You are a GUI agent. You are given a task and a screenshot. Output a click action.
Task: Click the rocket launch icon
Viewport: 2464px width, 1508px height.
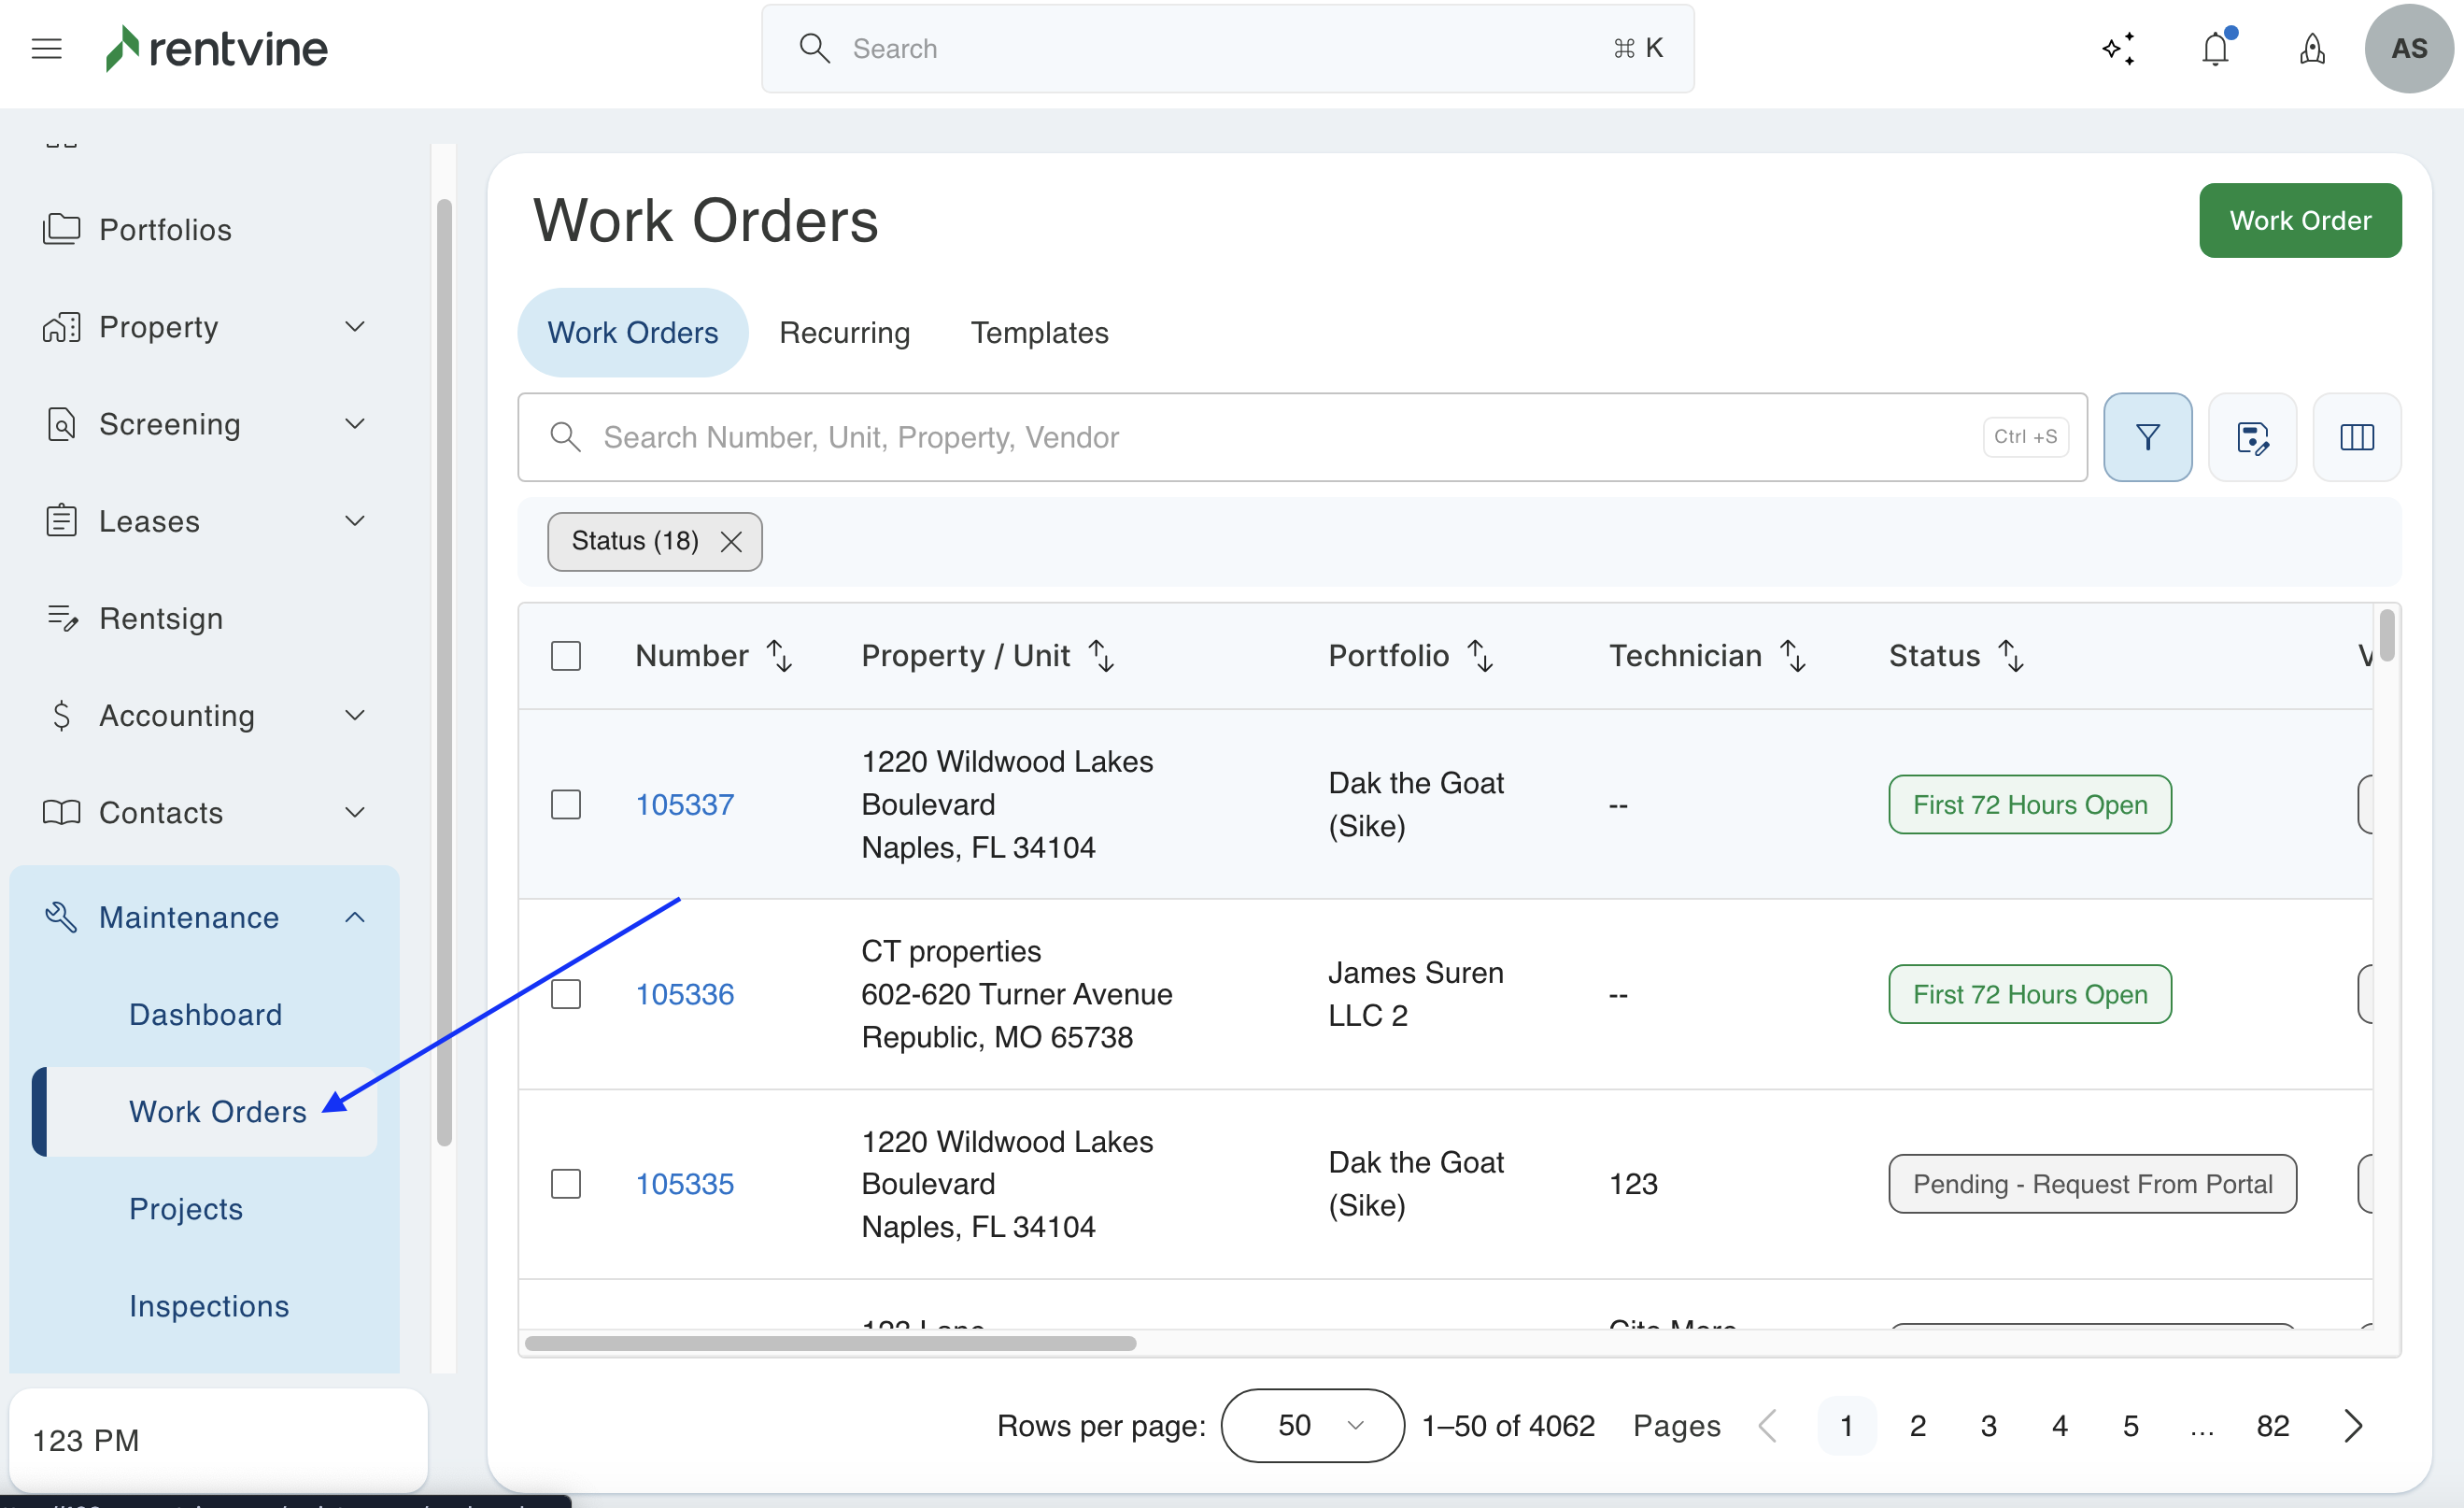[2312, 48]
